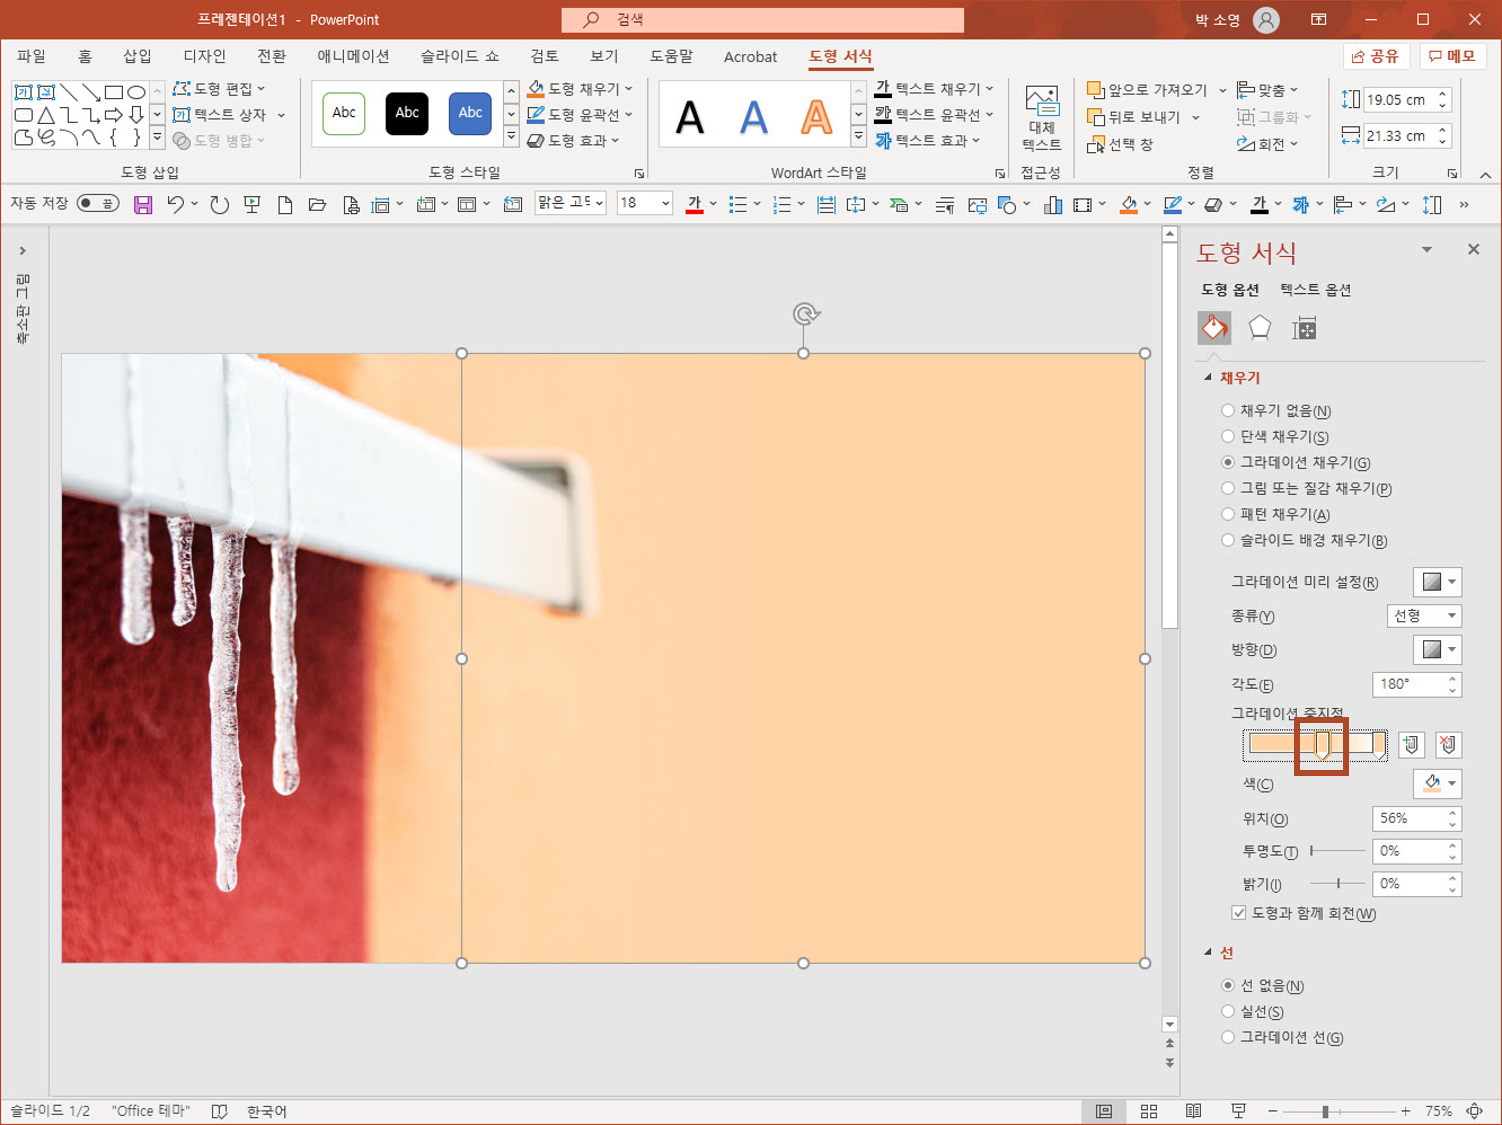Select 실선 line radio button
Image resolution: width=1502 pixels, height=1125 pixels.
1228,1012
